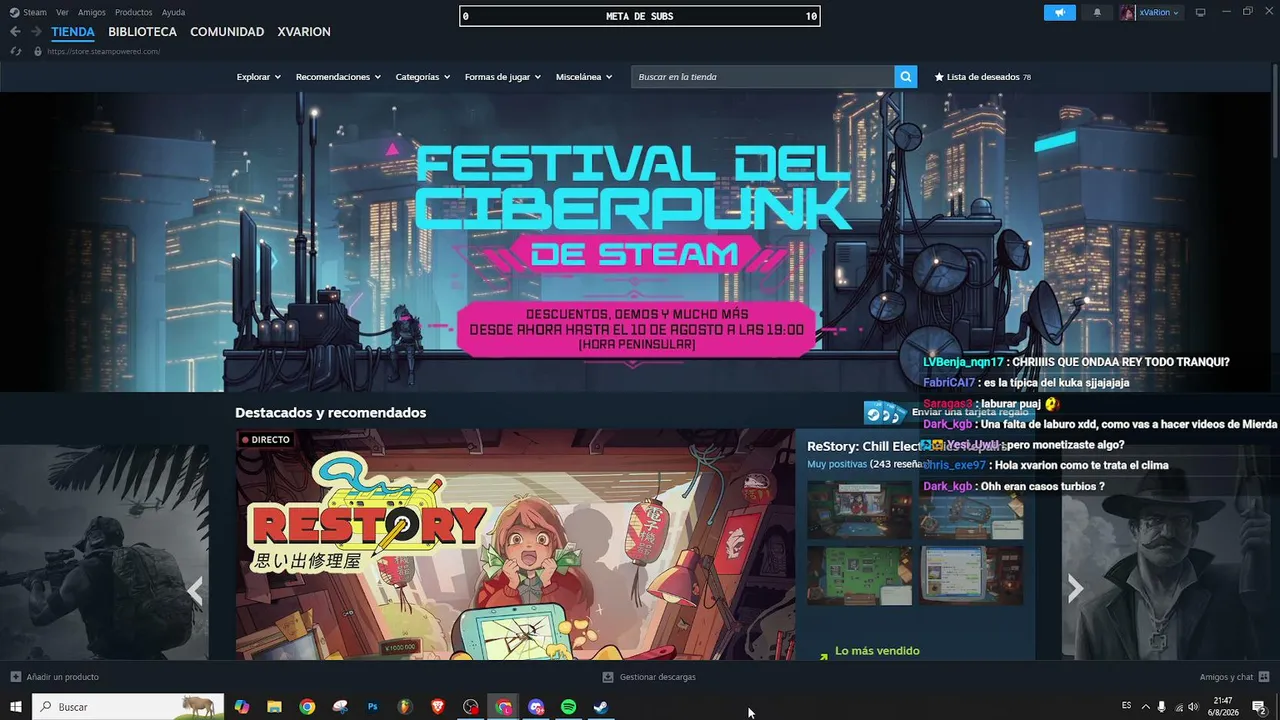Open the Windows Start menu

click(16, 707)
